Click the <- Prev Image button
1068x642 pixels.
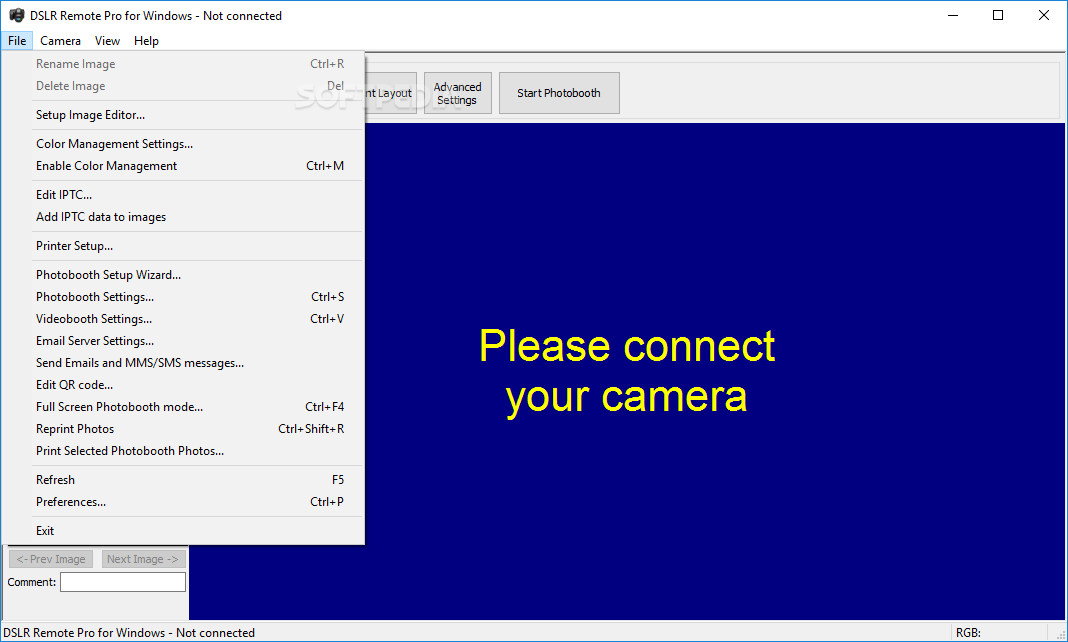pos(51,559)
